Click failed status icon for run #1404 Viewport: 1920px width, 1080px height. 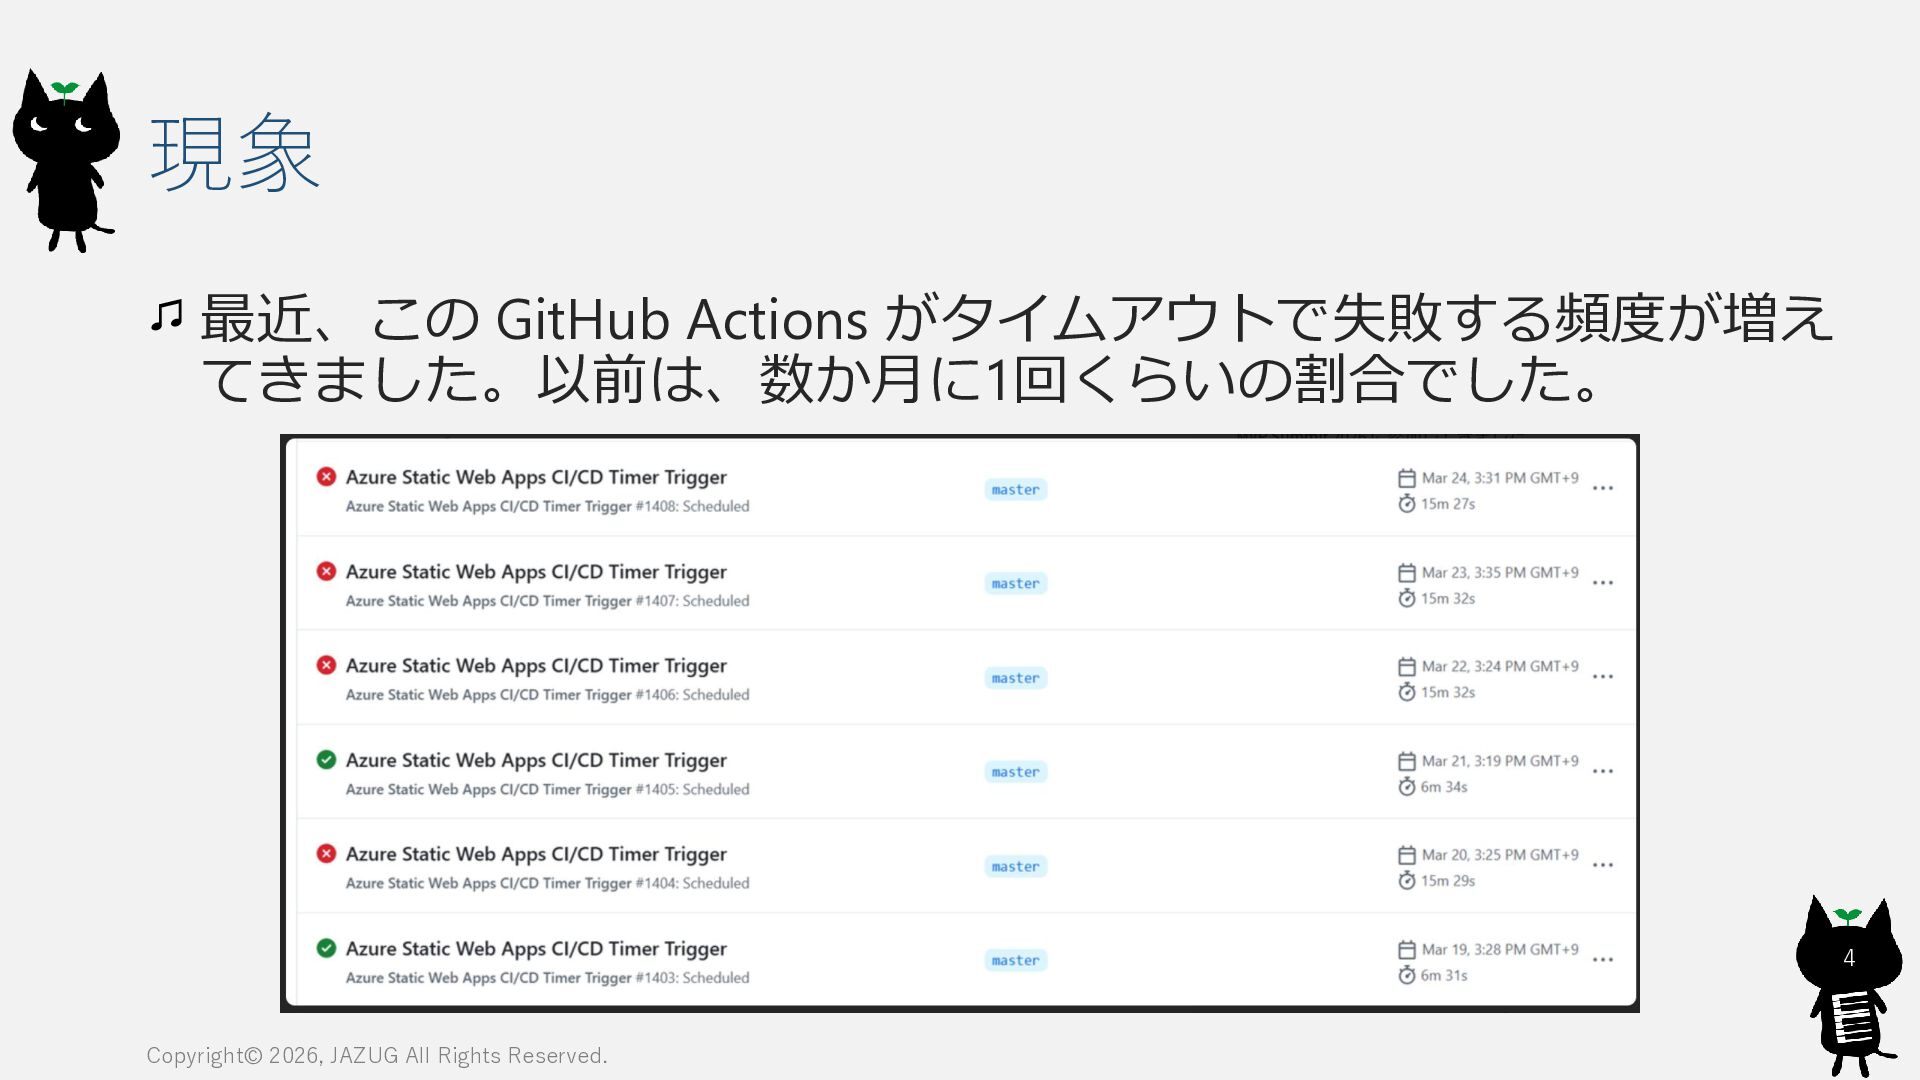click(326, 854)
